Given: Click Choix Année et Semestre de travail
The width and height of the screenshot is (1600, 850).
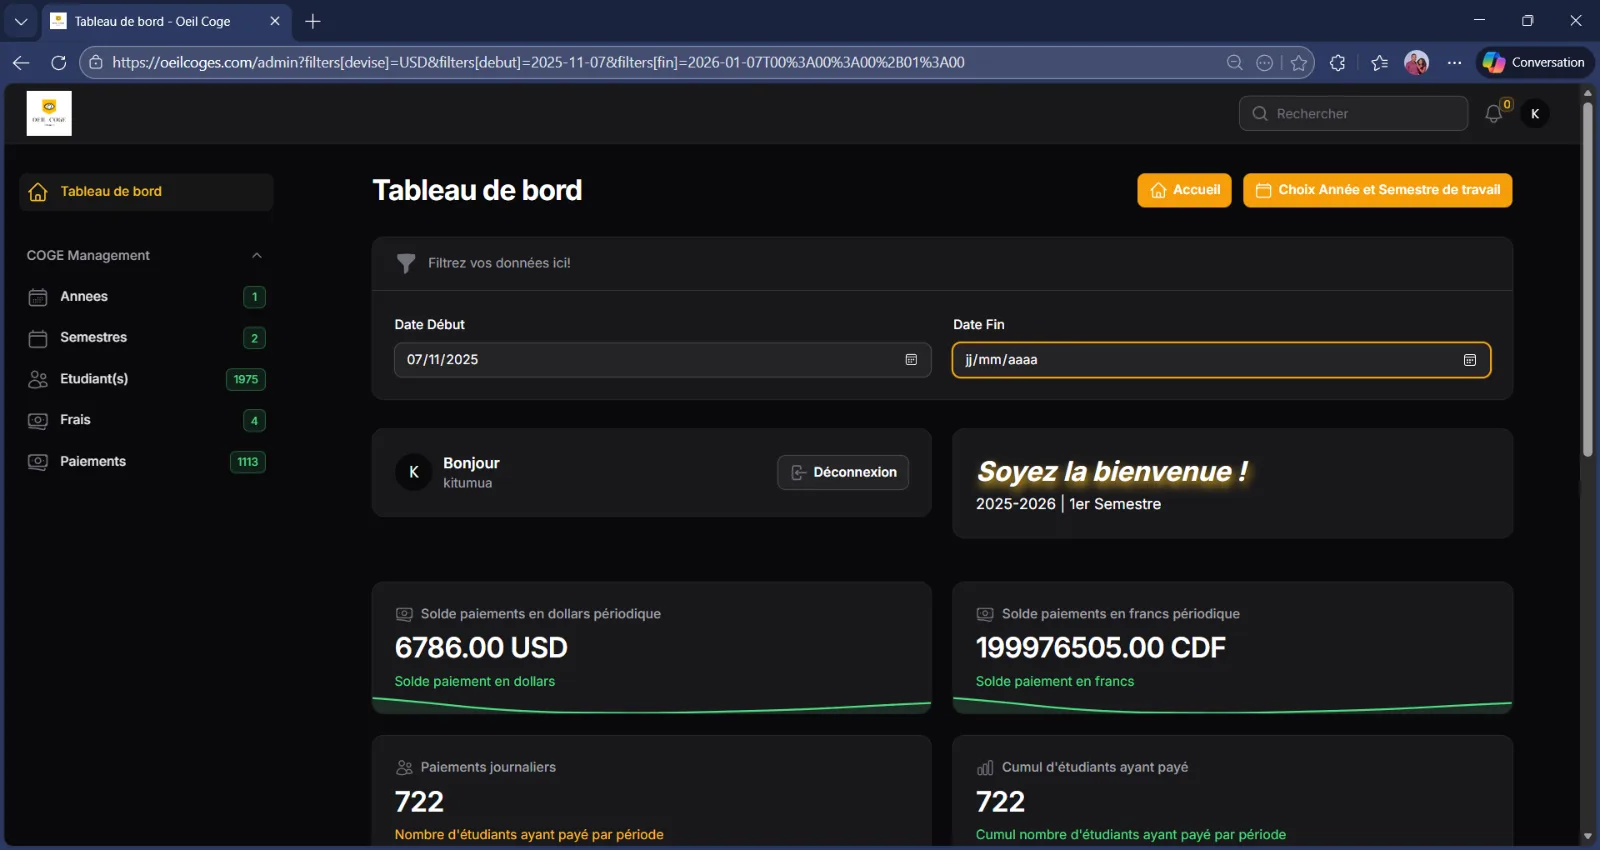Looking at the screenshot, I should click(1377, 190).
